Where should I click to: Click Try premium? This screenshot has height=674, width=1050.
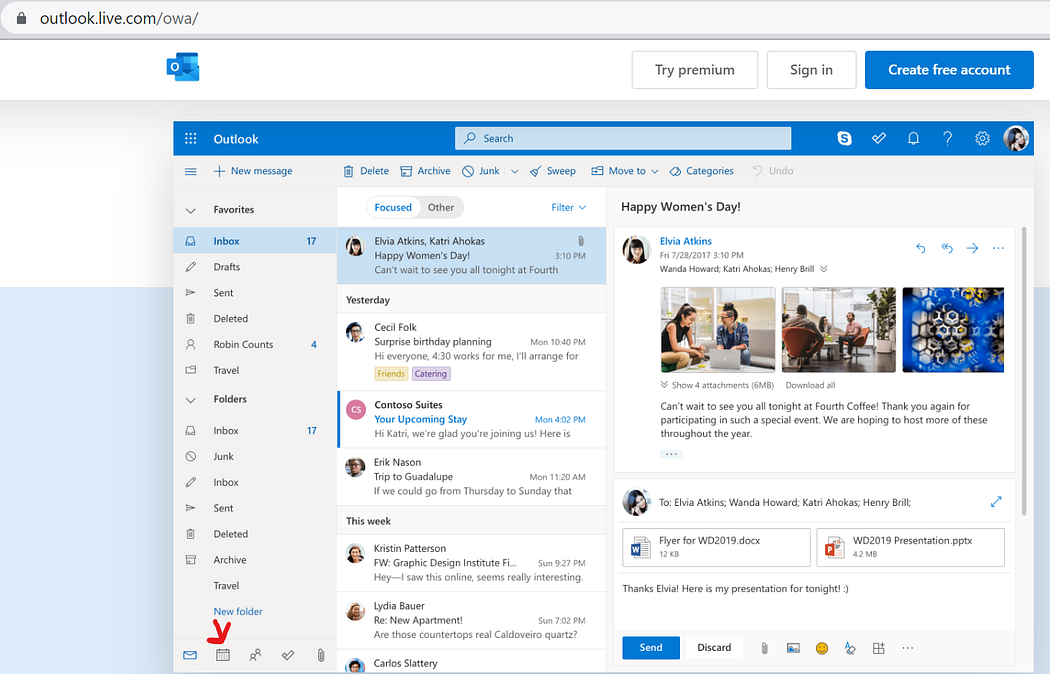pyautogui.click(x=694, y=70)
